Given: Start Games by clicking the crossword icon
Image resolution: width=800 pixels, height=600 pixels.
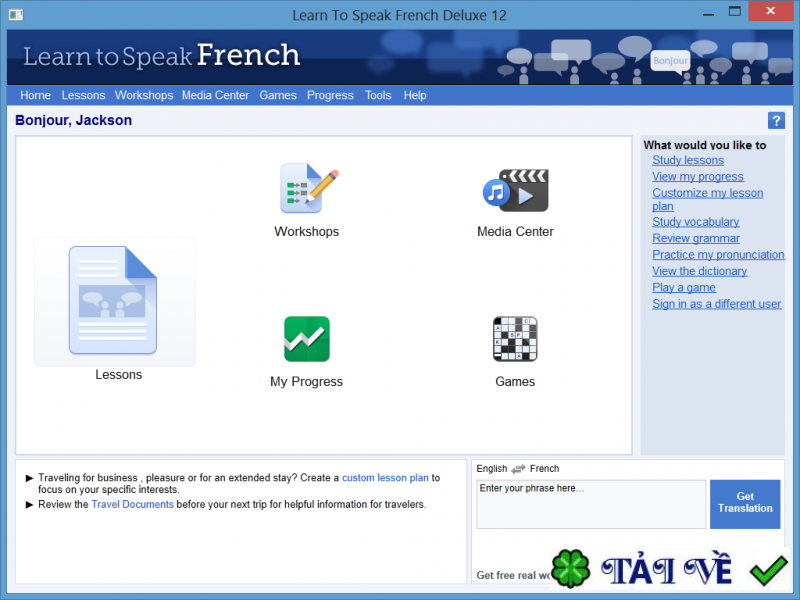Looking at the screenshot, I should [x=514, y=339].
